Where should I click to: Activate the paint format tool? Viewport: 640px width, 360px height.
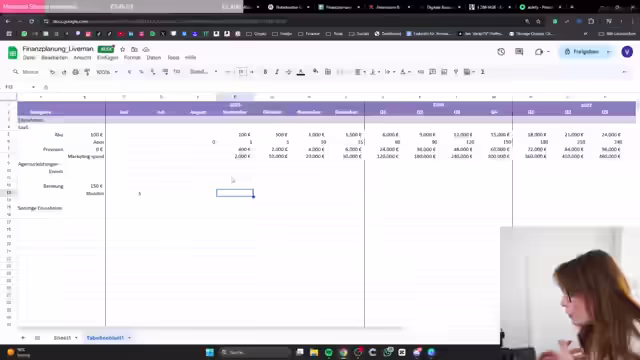tap(87, 72)
